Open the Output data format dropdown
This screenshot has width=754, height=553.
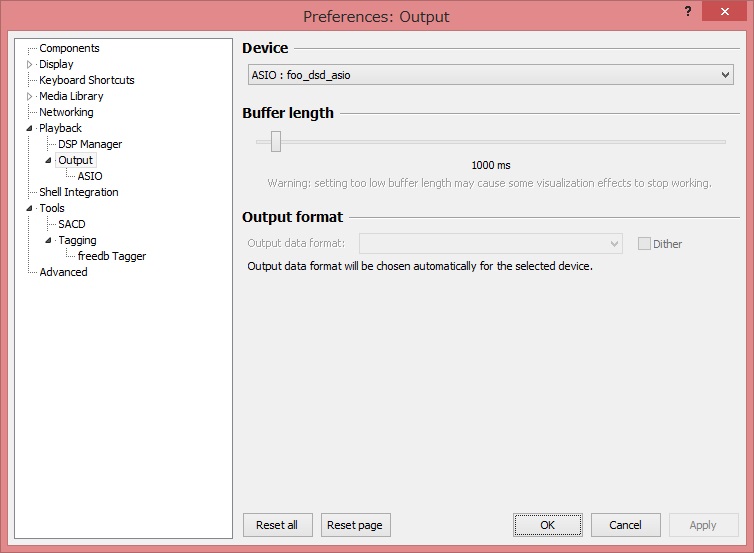[x=490, y=243]
